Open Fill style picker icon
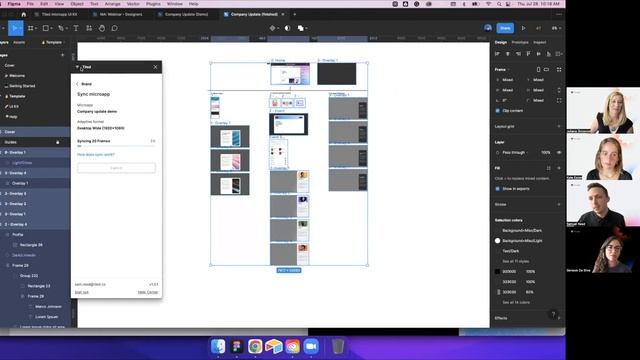Viewport: 640px width, 360px height. pos(549,168)
